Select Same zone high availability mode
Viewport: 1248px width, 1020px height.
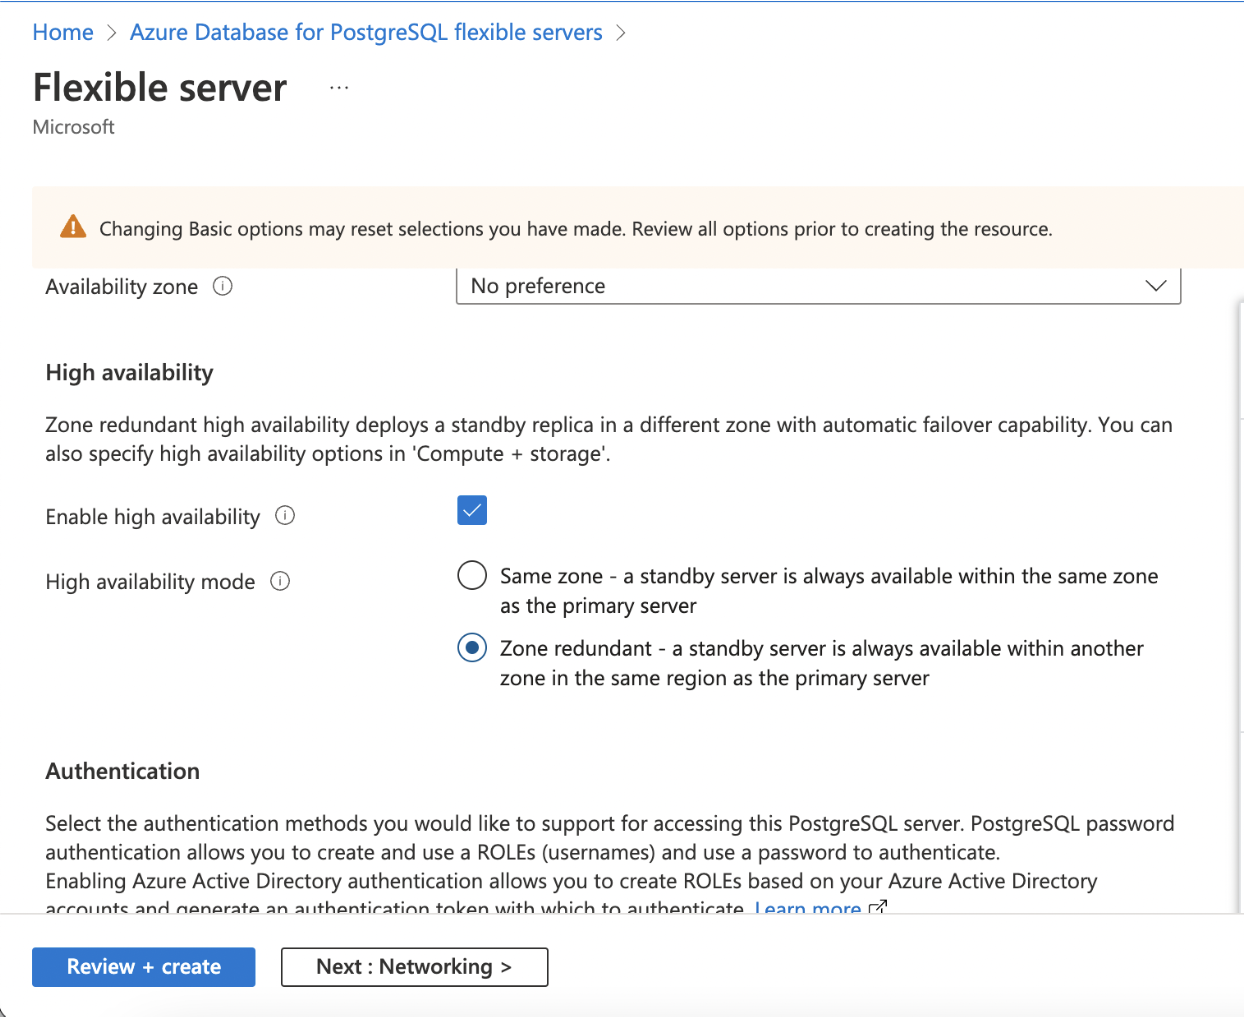(472, 576)
